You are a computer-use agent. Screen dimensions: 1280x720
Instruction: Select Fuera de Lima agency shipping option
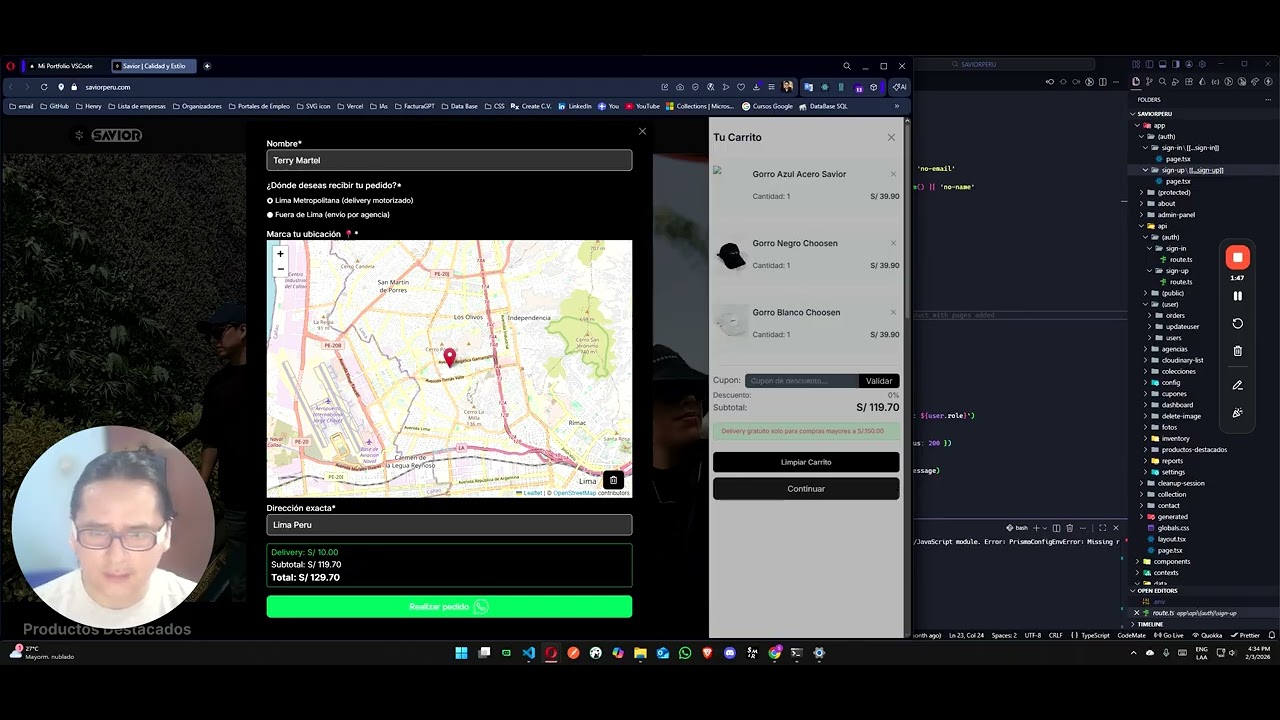coord(270,214)
